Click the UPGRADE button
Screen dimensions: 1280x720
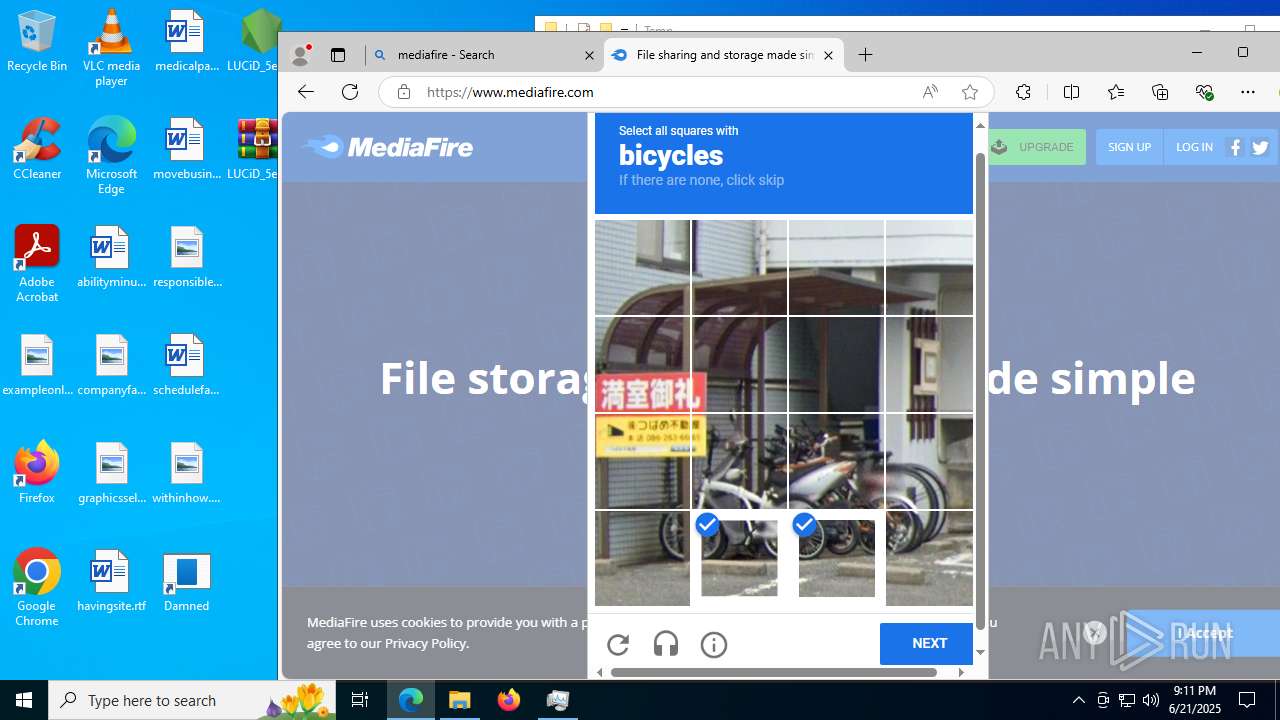click(1037, 147)
